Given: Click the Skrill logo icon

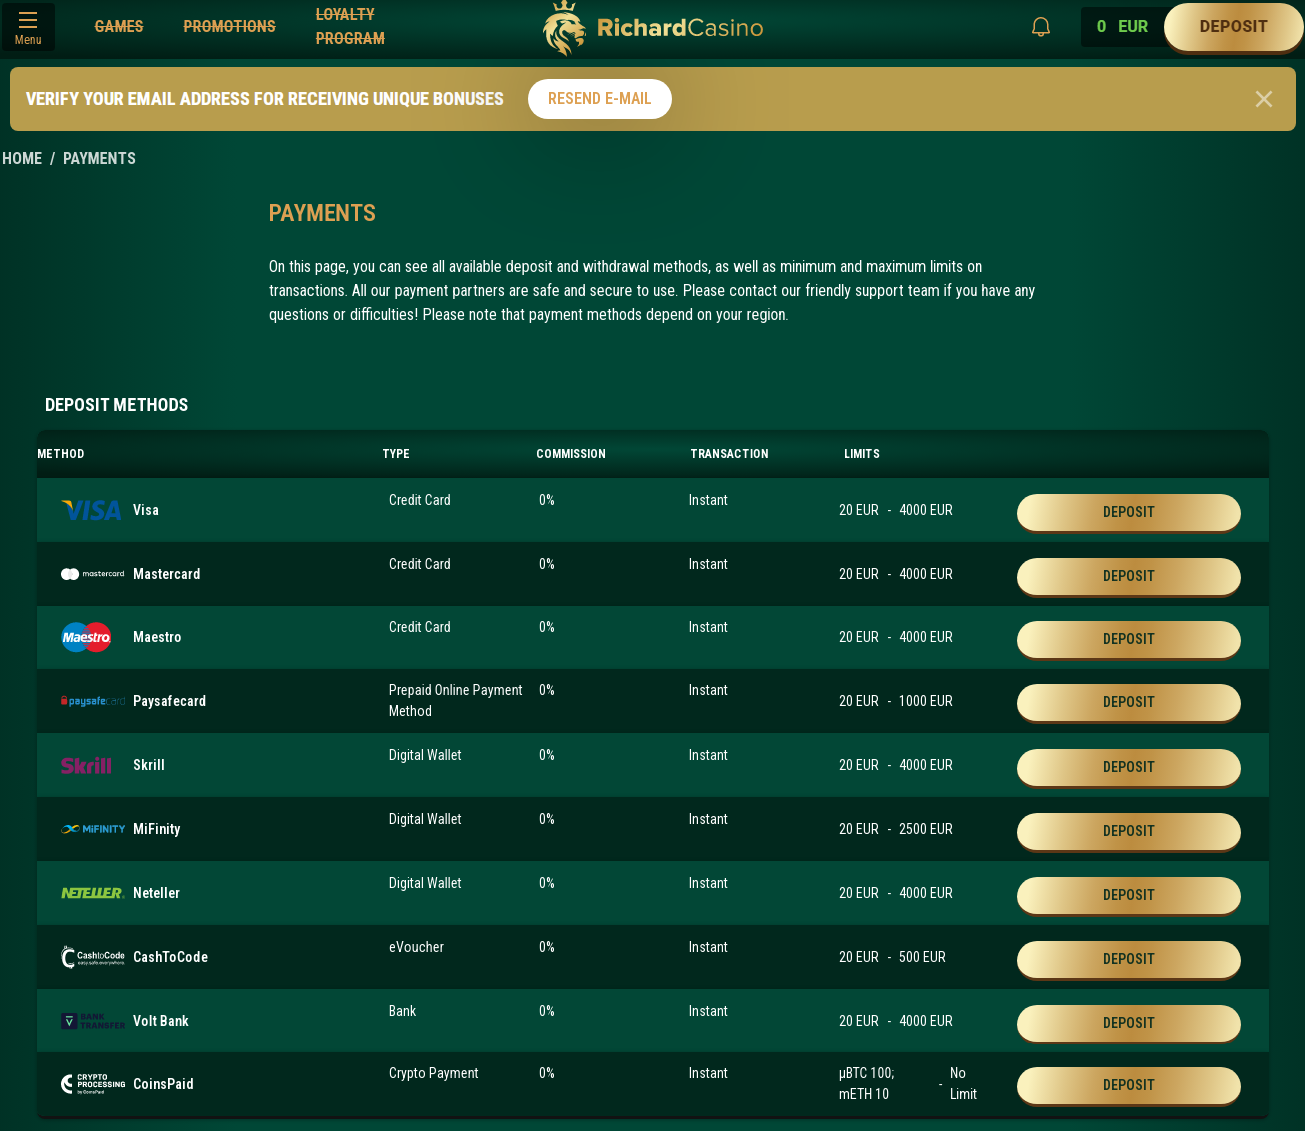Looking at the screenshot, I should pos(86,765).
